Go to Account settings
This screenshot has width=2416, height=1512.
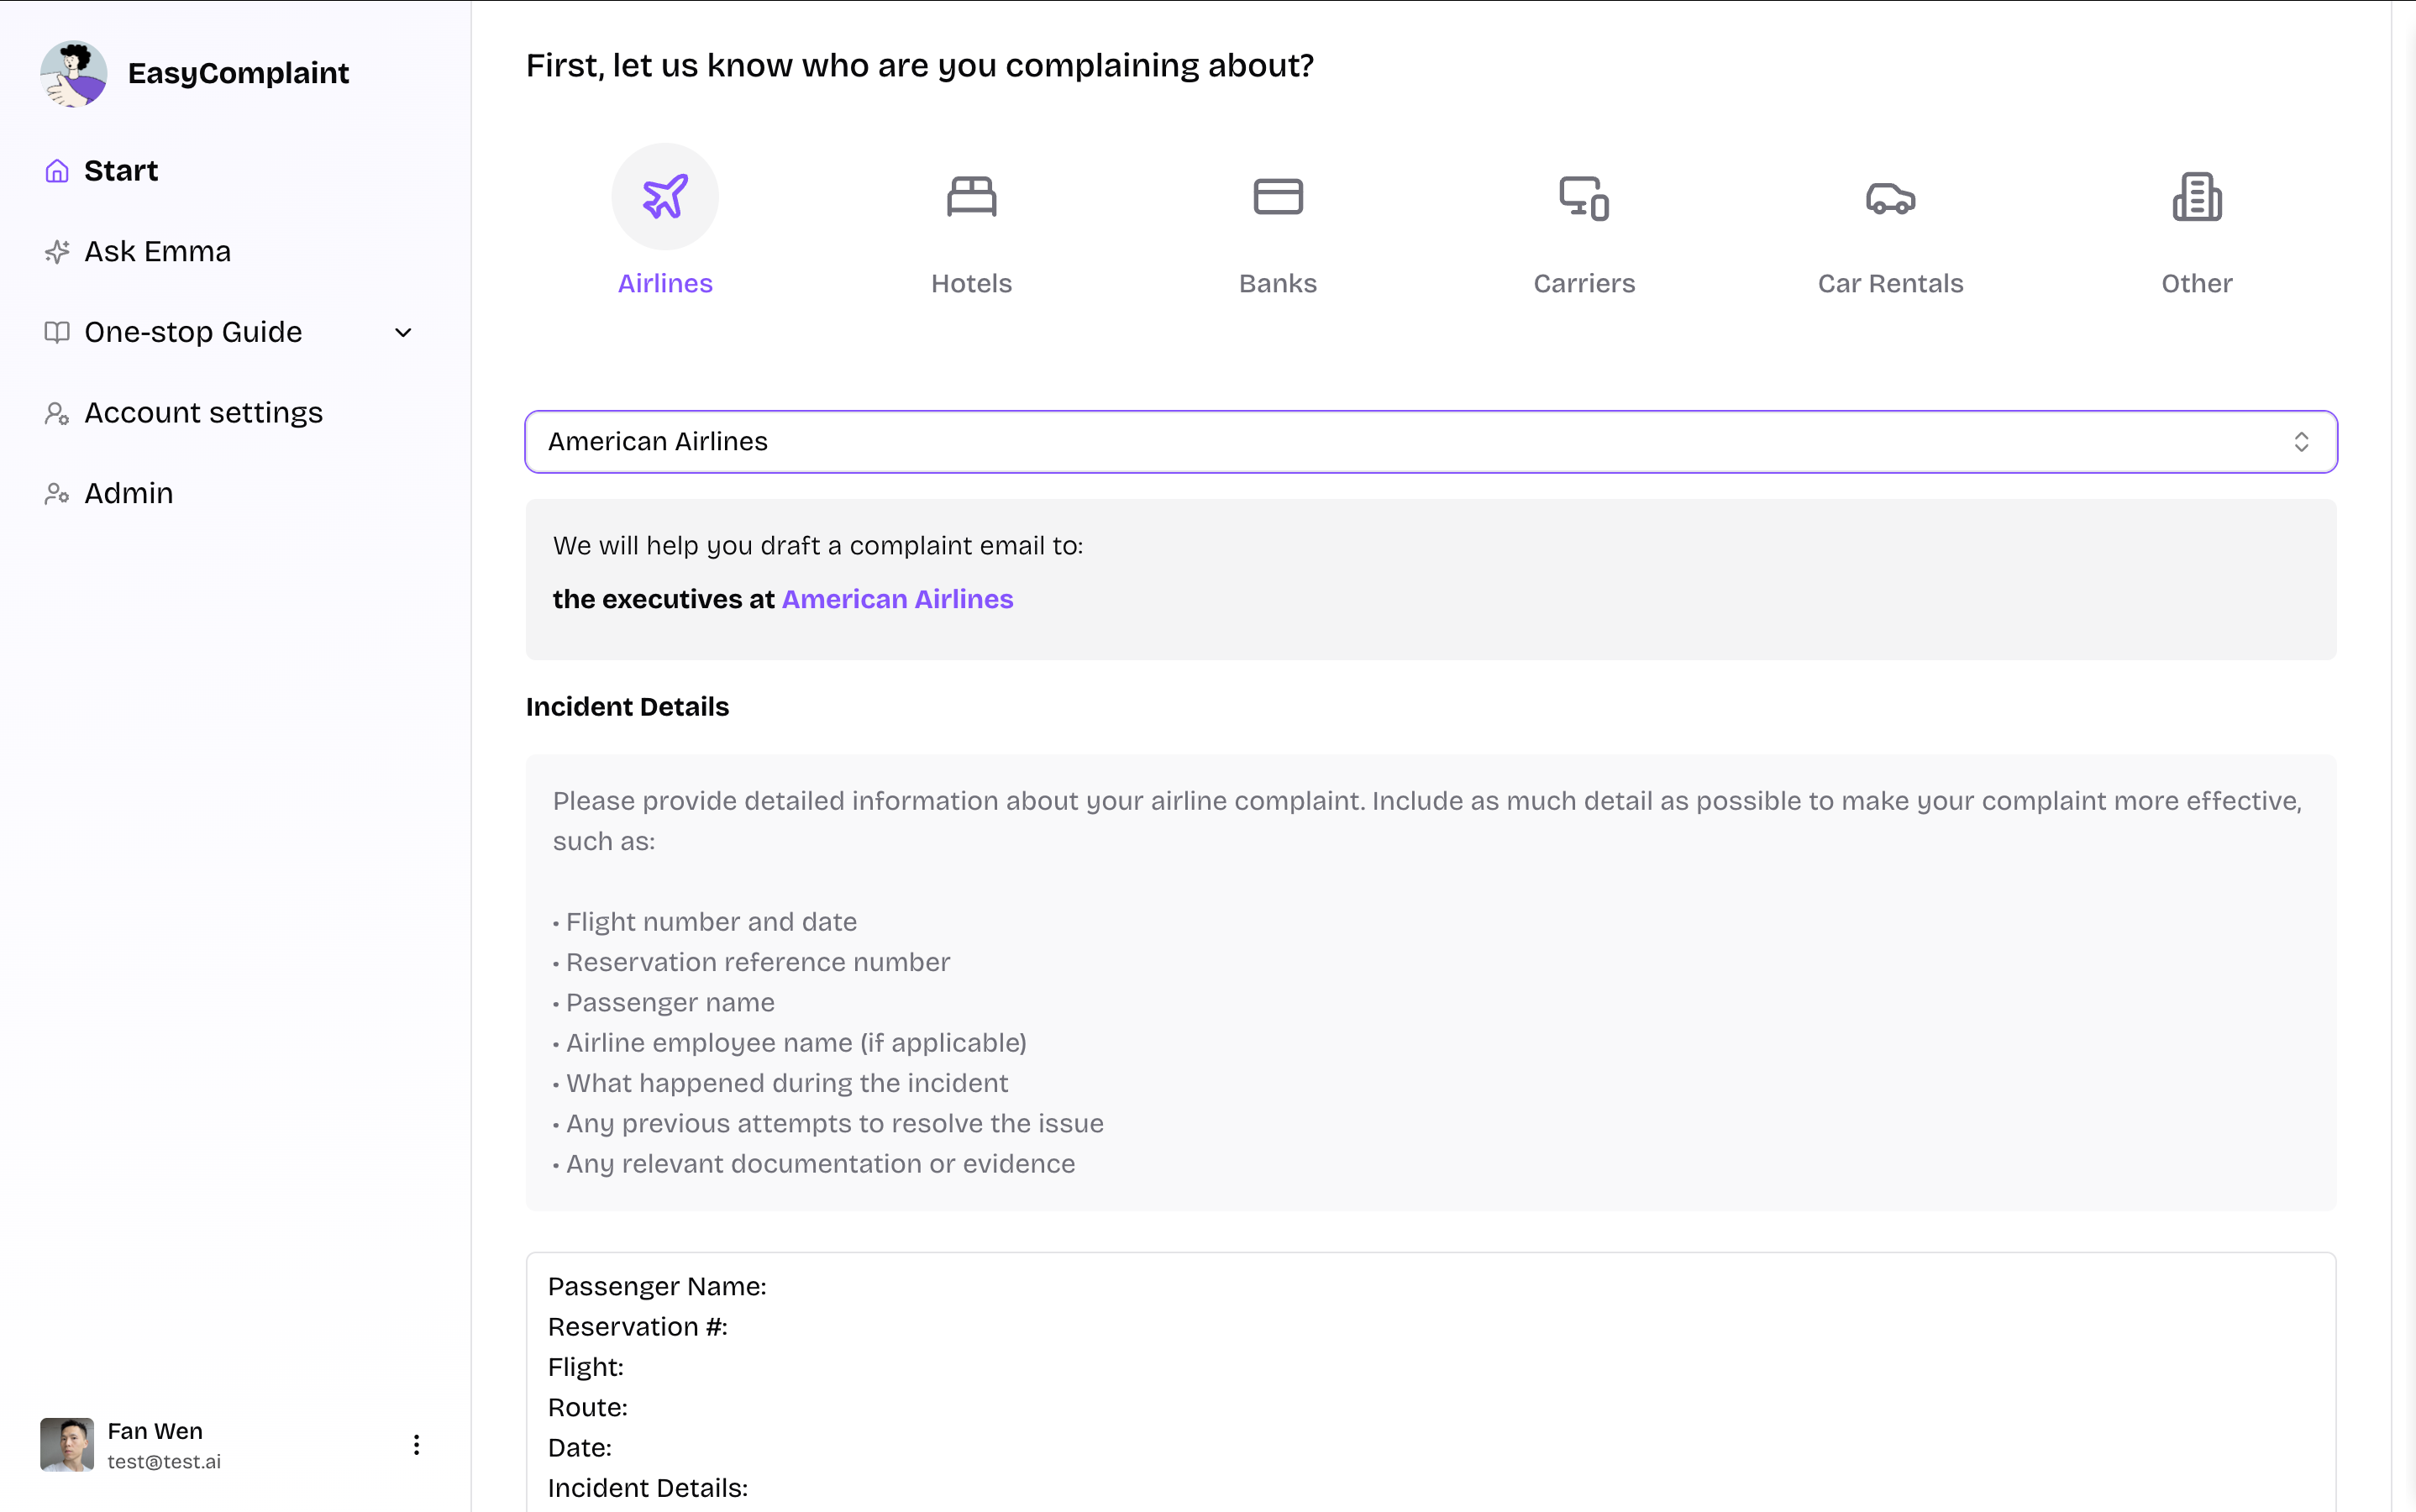[x=203, y=413]
